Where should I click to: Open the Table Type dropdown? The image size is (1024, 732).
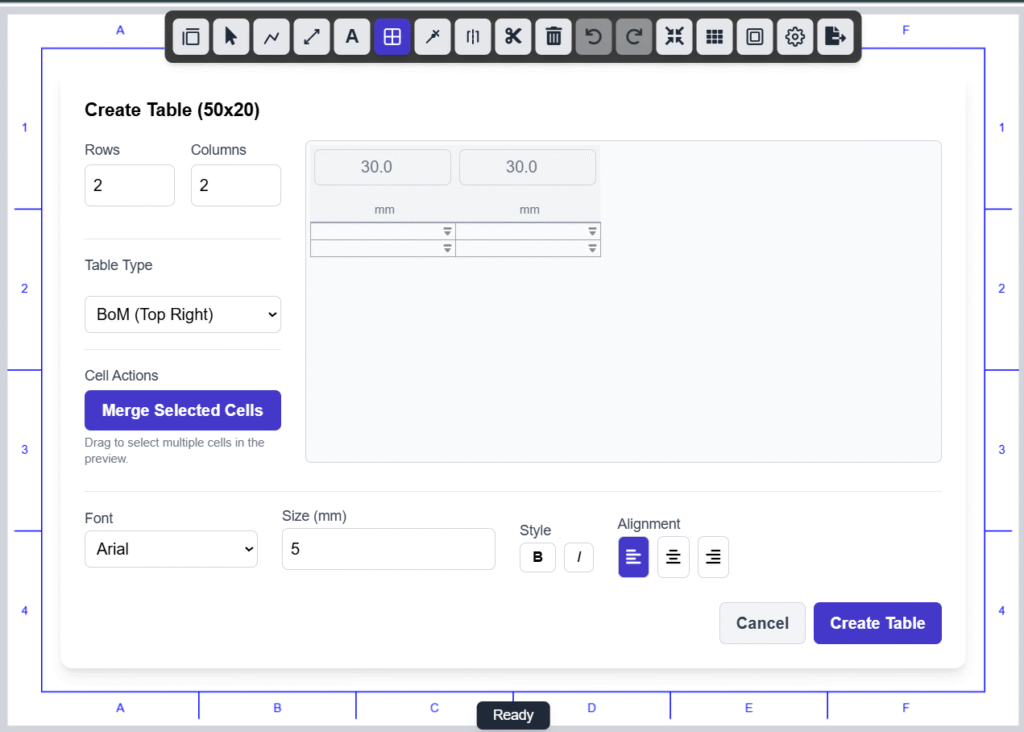(x=183, y=314)
